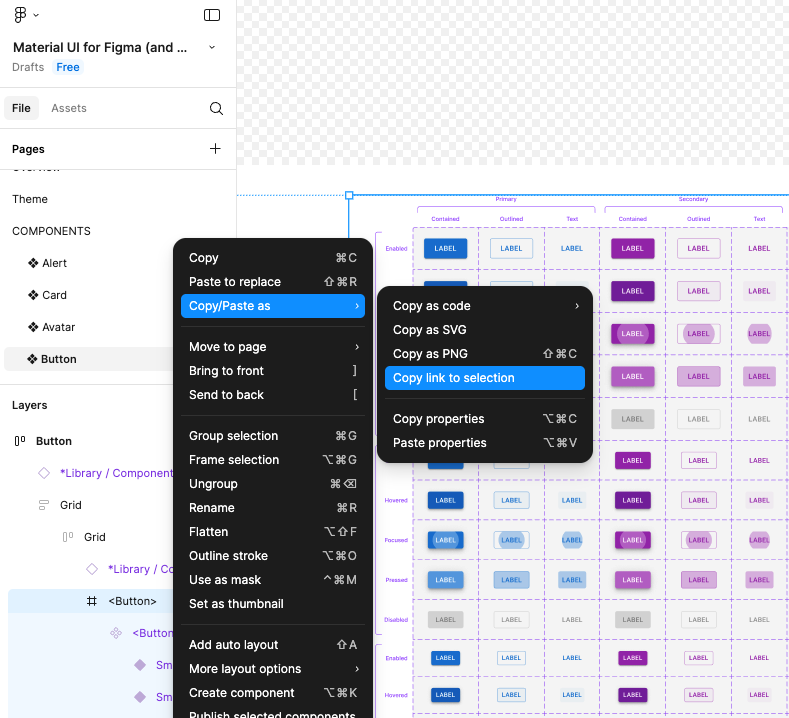This screenshot has width=789, height=718.
Task: Select Copy as SVG option
Action: tap(485, 330)
